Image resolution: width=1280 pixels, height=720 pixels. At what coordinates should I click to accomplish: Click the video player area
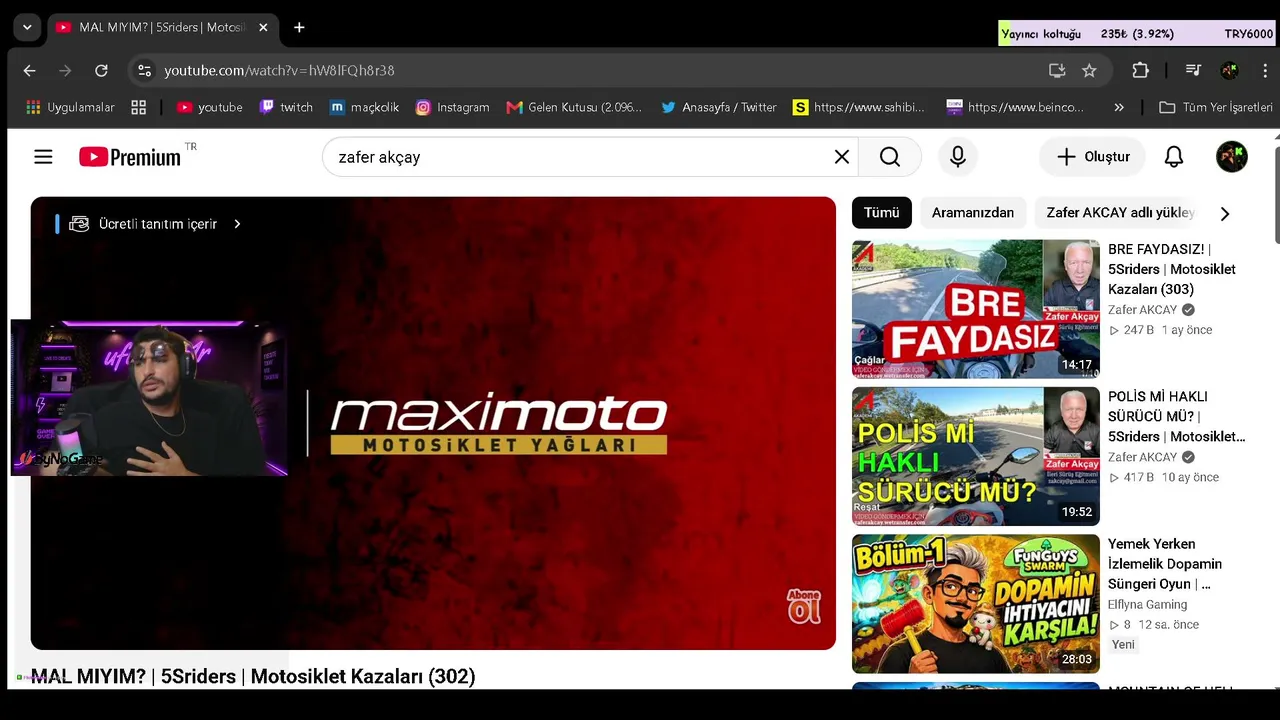coord(433,423)
